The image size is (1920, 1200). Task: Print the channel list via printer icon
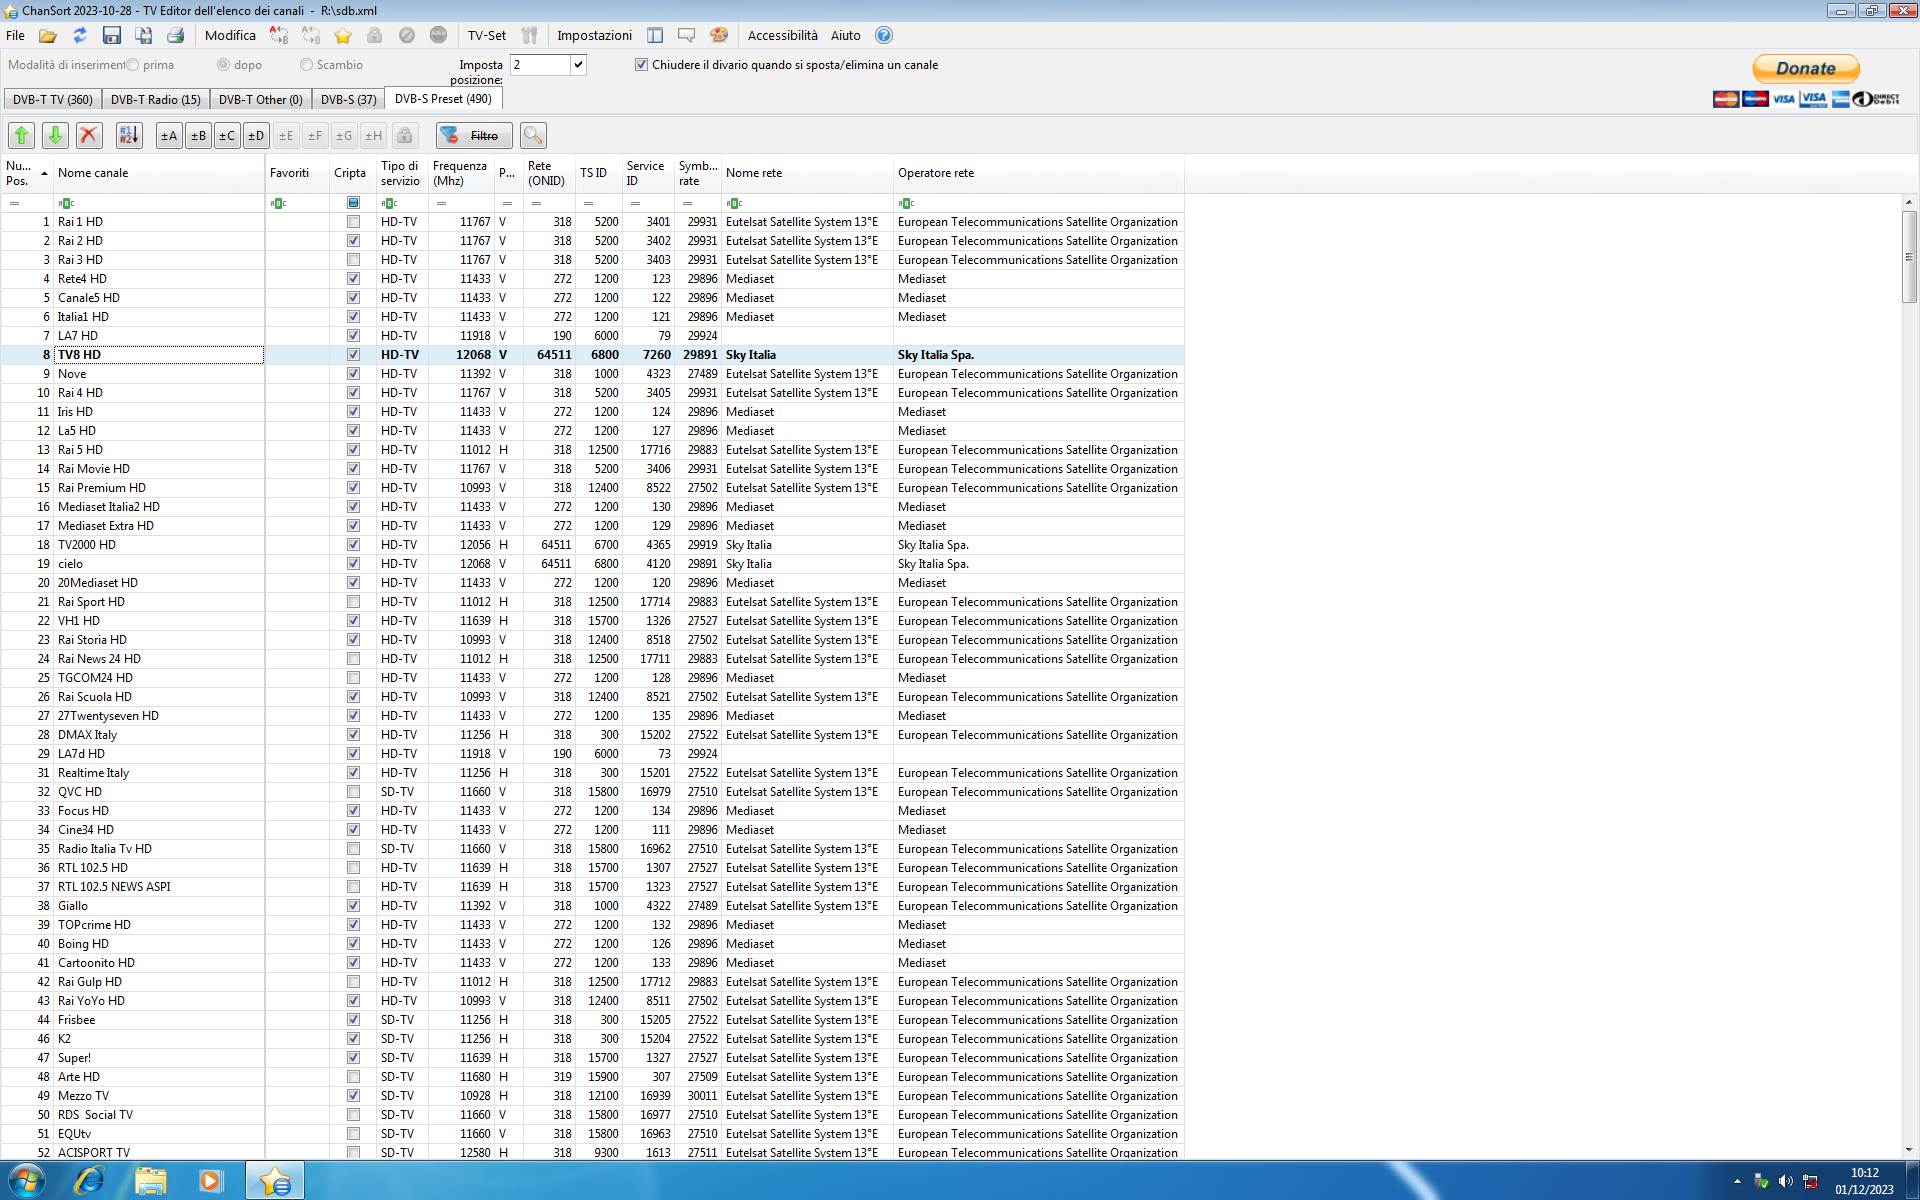point(176,35)
